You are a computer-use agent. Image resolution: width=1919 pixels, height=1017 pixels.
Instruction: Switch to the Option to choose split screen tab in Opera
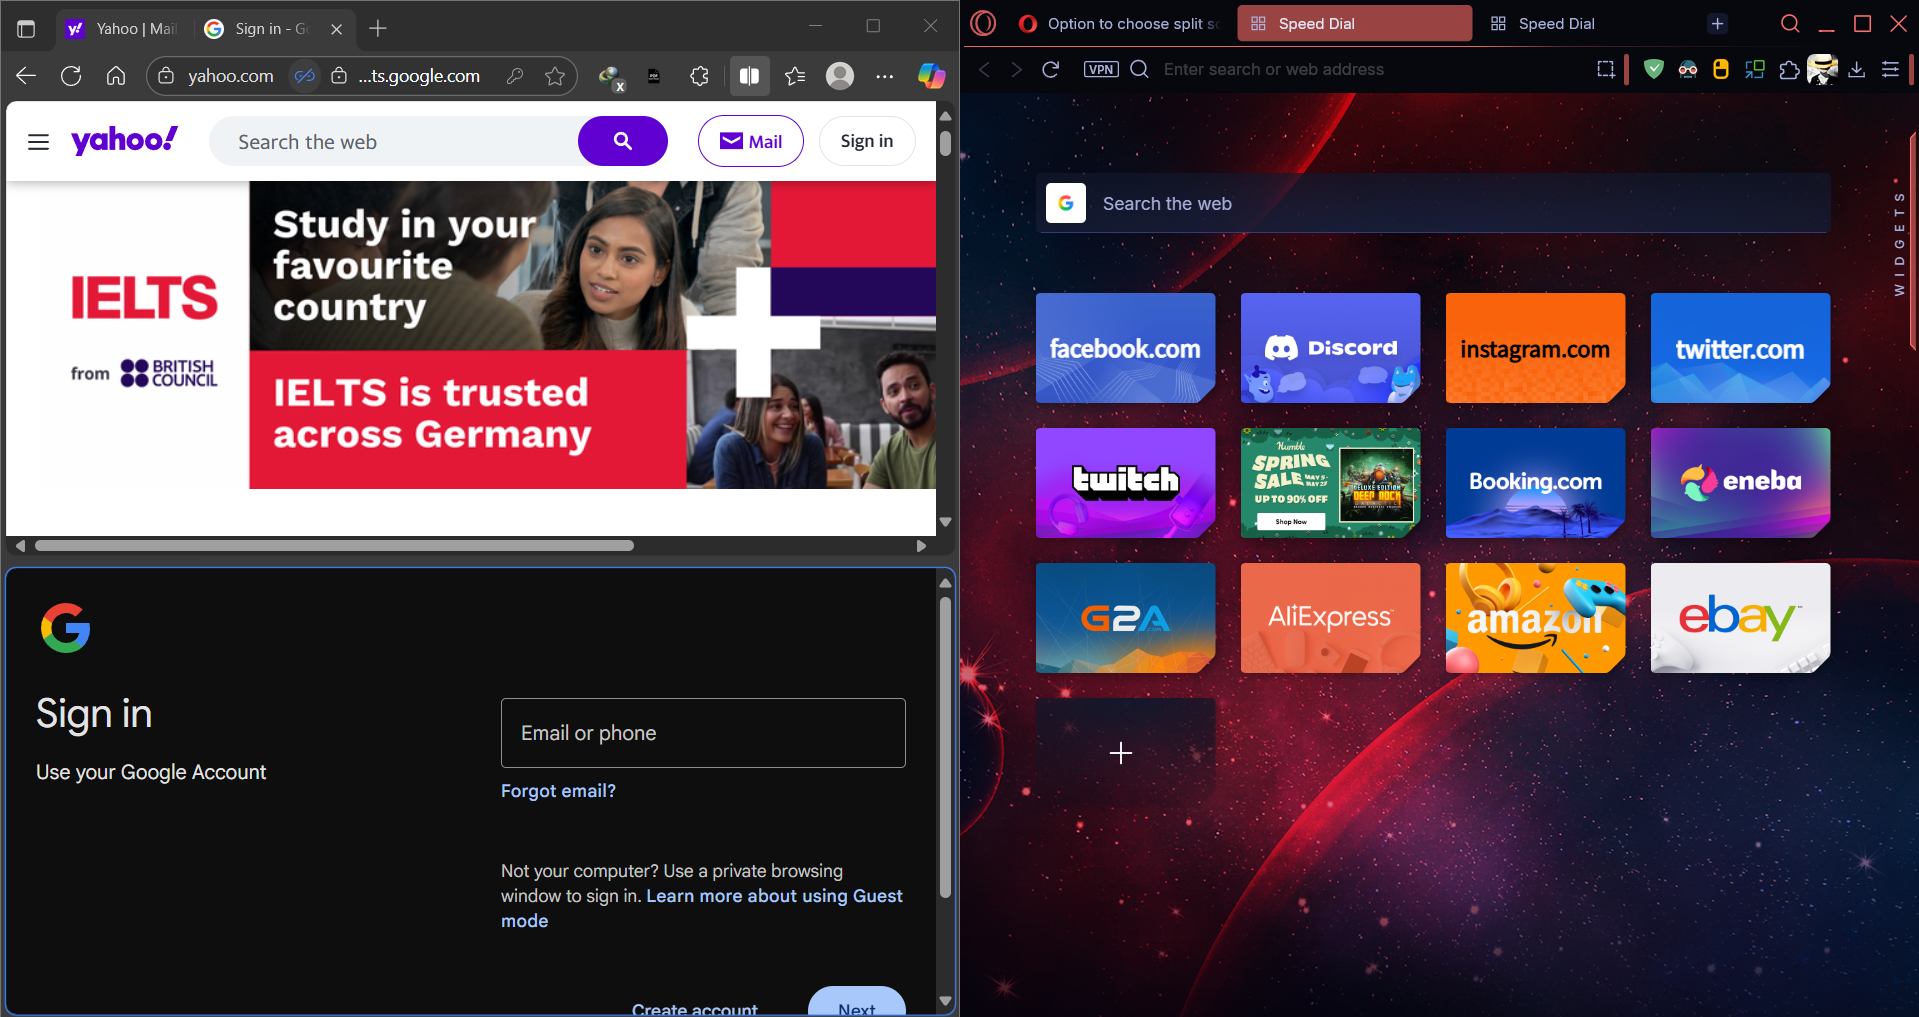pos(1120,24)
